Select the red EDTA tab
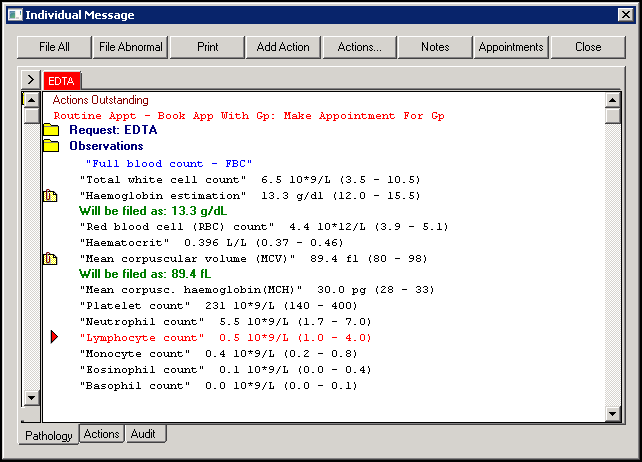Viewport: 642px width, 462px height. click(61, 80)
